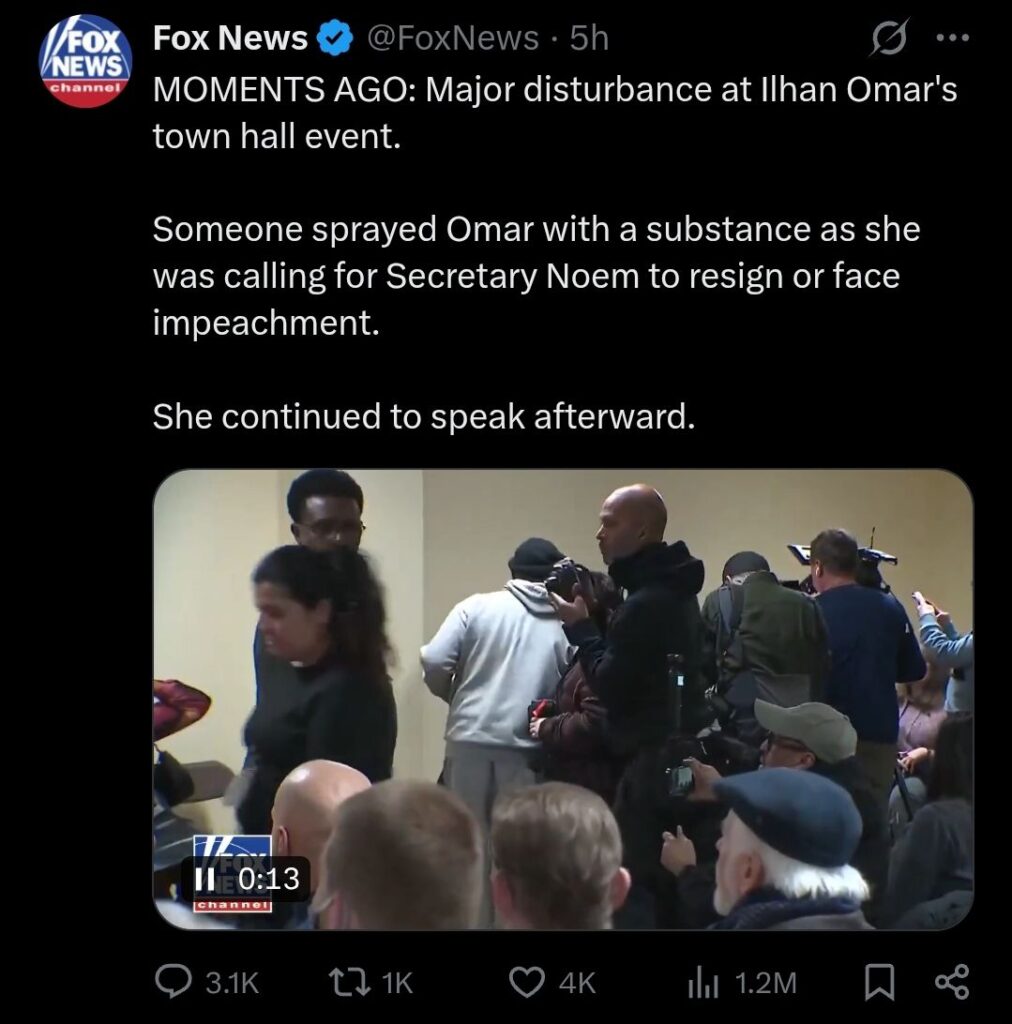Click the Grok slashed-circle icon
1012x1024 pixels.
(x=889, y=38)
